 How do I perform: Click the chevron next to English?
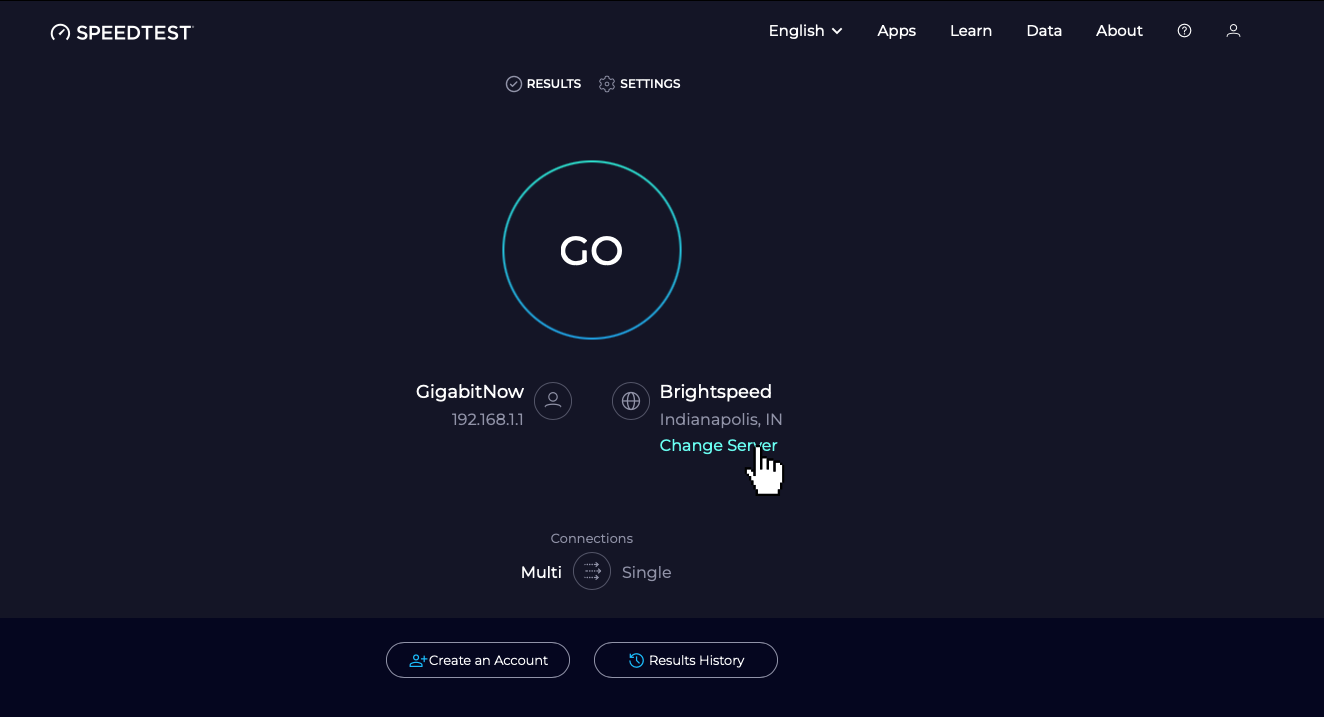(837, 31)
